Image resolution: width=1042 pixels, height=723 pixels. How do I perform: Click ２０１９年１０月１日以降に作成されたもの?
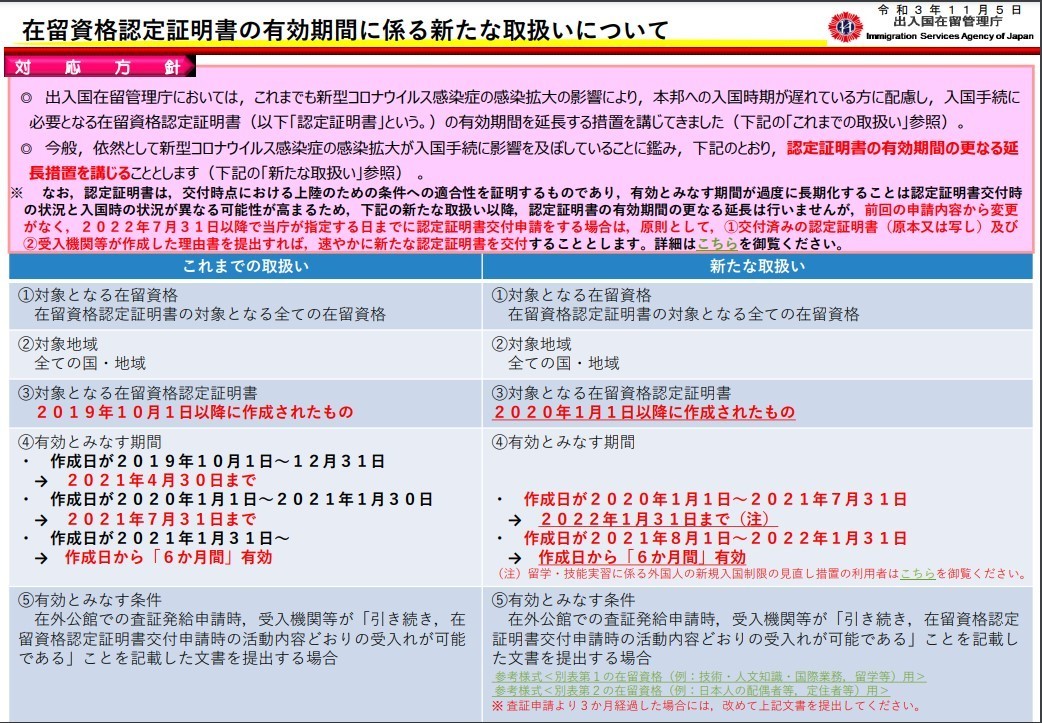[194, 412]
